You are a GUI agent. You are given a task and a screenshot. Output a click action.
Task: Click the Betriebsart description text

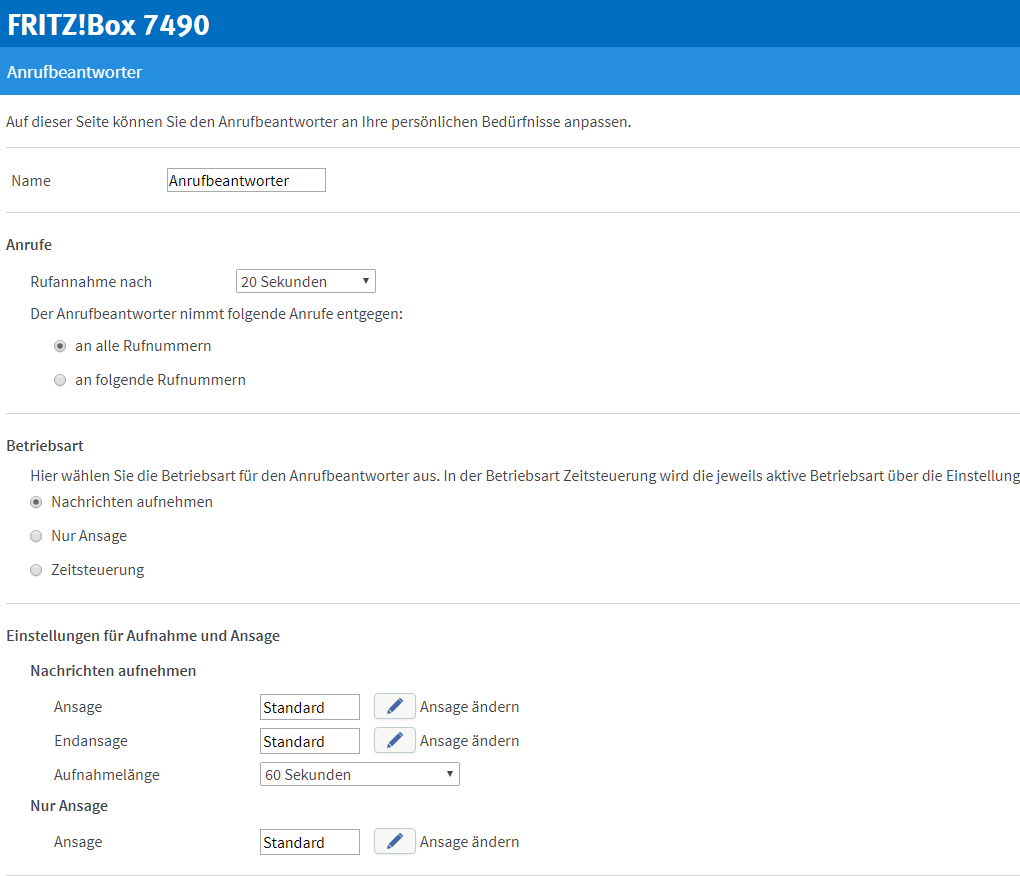pos(525,476)
